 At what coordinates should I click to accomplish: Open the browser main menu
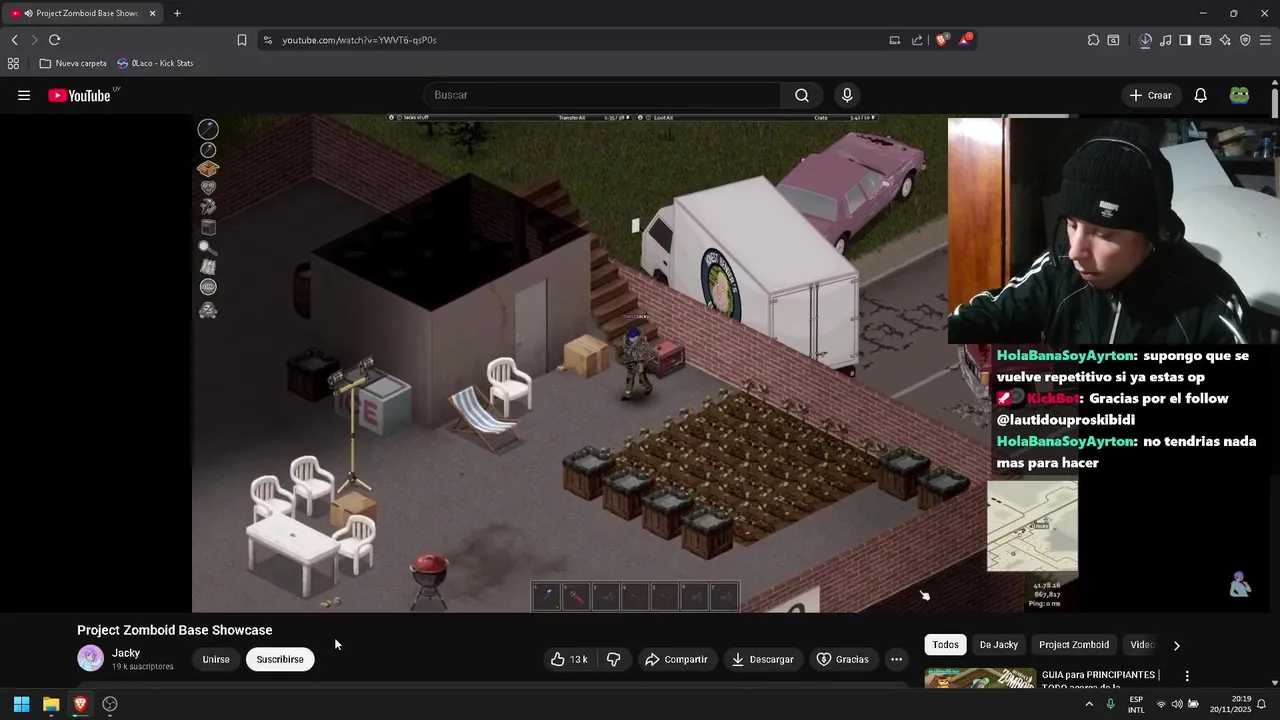pyautogui.click(x=1265, y=40)
